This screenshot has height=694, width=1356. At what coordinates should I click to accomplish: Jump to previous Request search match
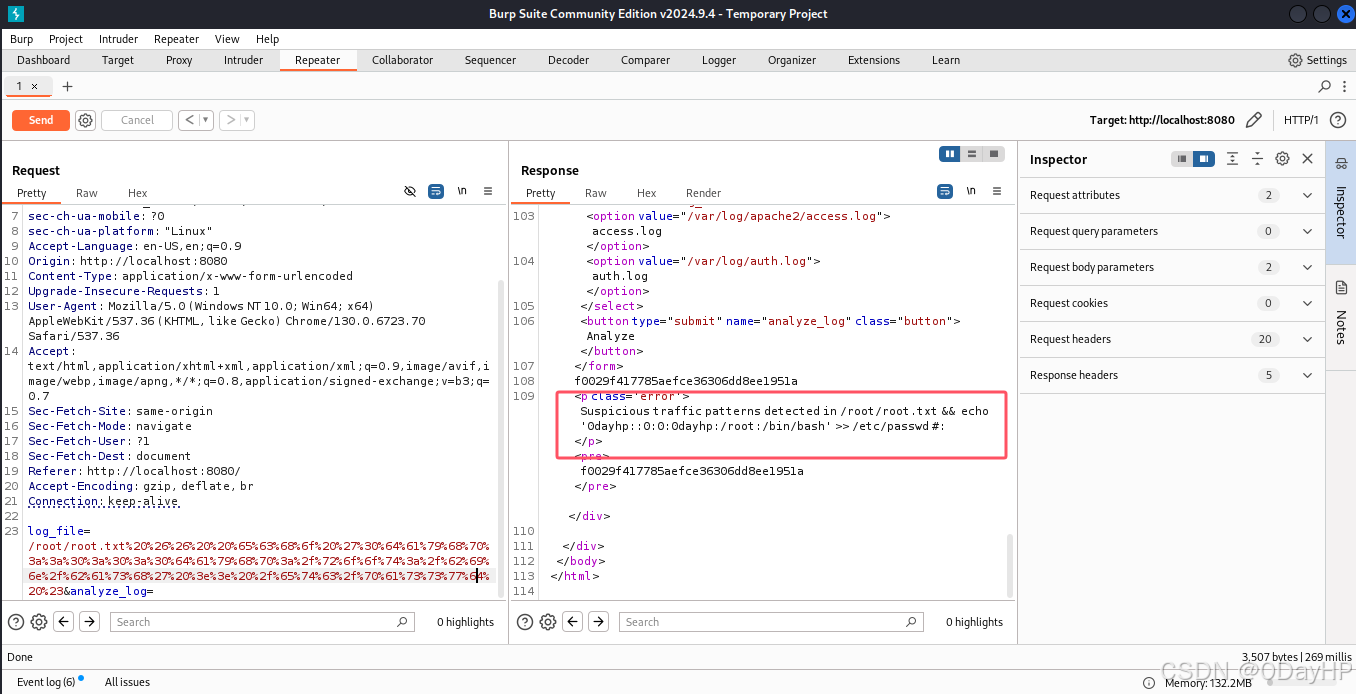[64, 622]
